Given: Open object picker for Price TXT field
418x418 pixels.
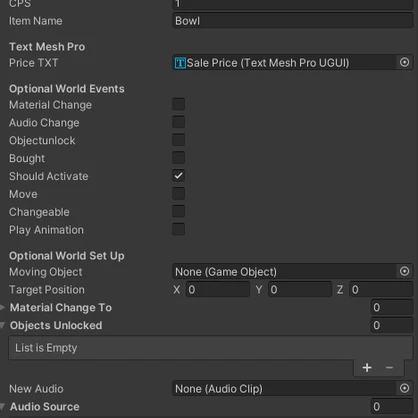Looking at the screenshot, I should 404,62.
